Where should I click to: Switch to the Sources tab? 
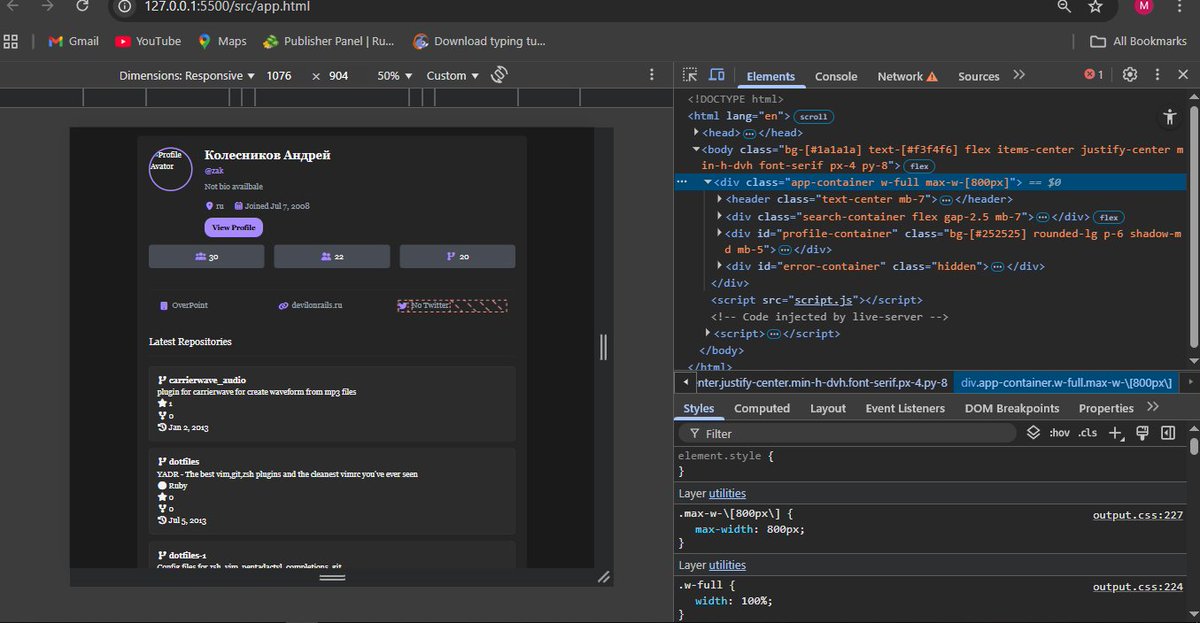[978, 76]
